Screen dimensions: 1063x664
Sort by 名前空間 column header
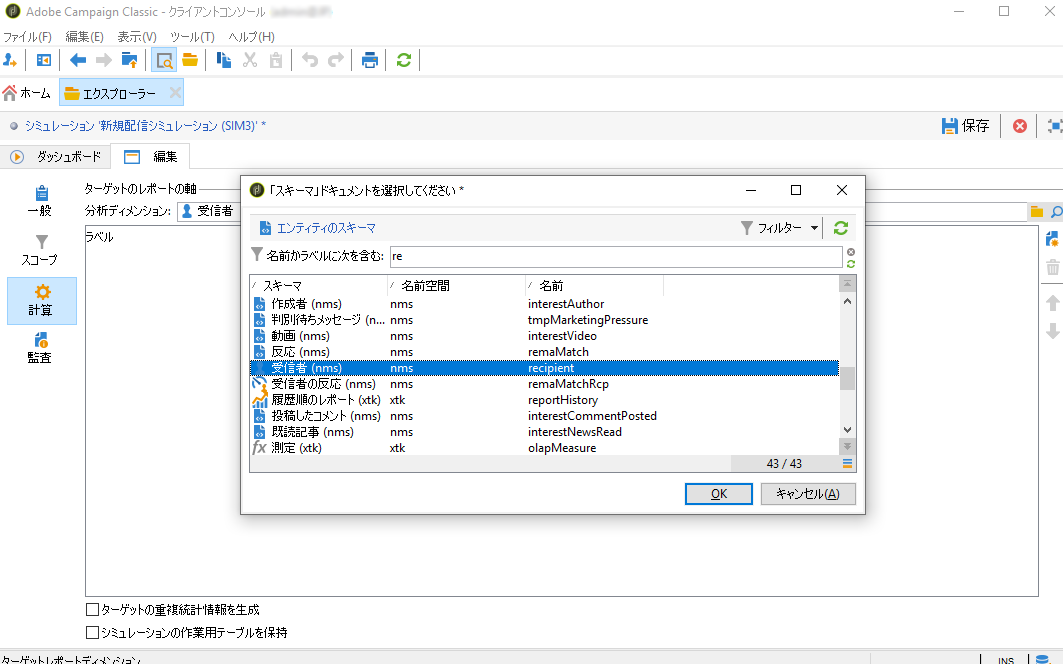[457, 286]
